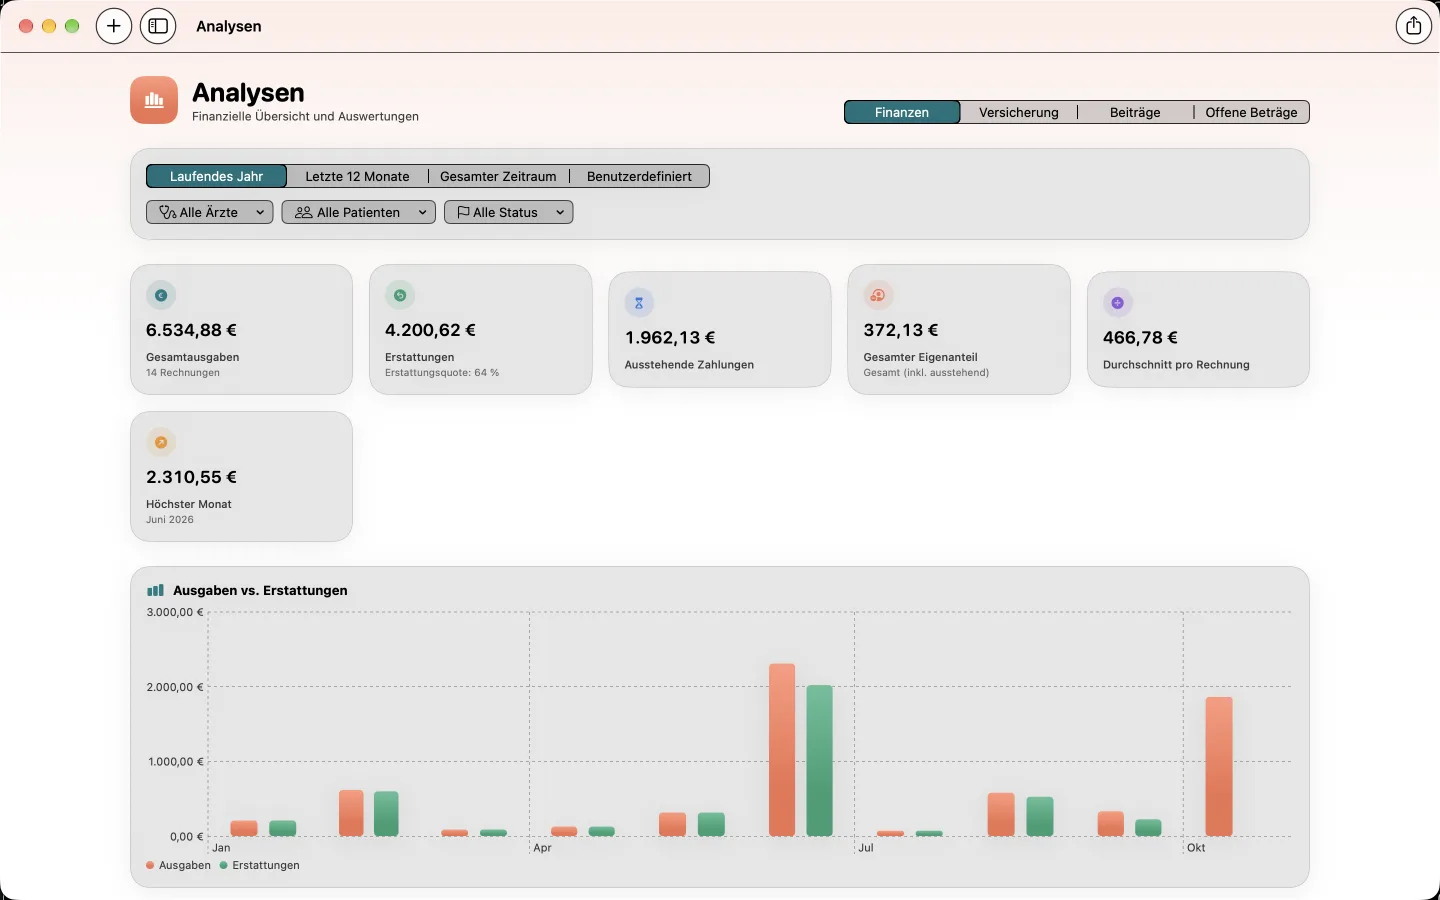Click the Erstattungen legend entry
The height and width of the screenshot is (900, 1440).
pyautogui.click(x=260, y=865)
